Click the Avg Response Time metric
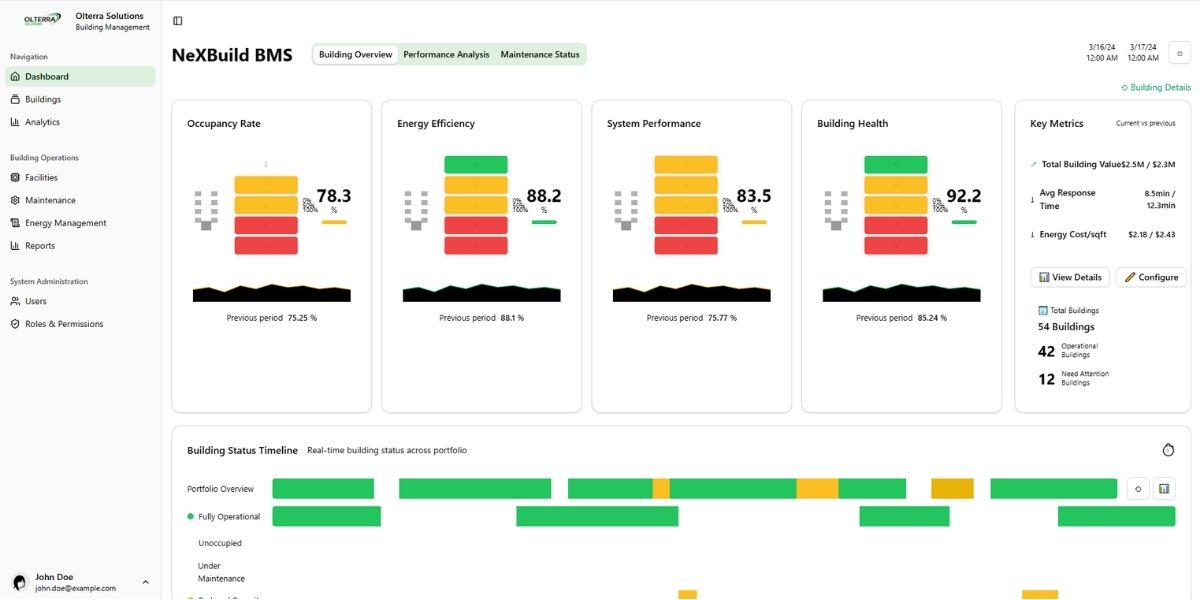Viewport: 1200px width, 600px height. 1102,199
